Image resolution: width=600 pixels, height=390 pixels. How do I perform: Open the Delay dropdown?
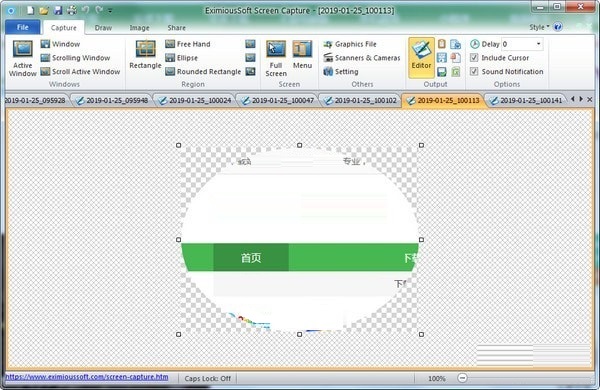[x=538, y=44]
